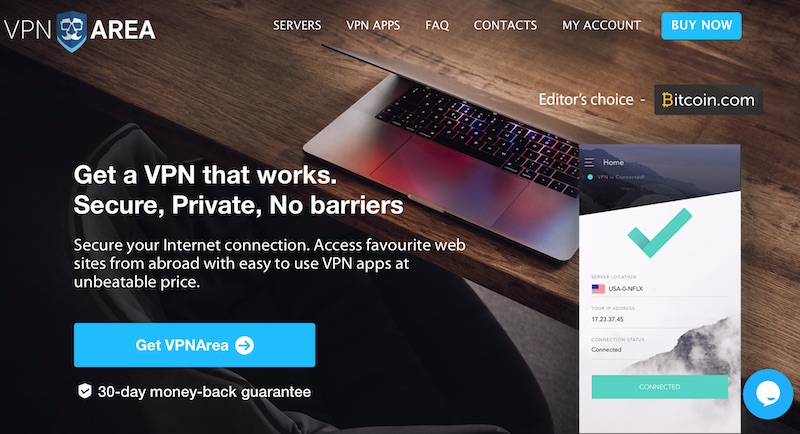The width and height of the screenshot is (800, 434).
Task: Click the arrow icon in Get VPNArea button
Action: coord(244,345)
